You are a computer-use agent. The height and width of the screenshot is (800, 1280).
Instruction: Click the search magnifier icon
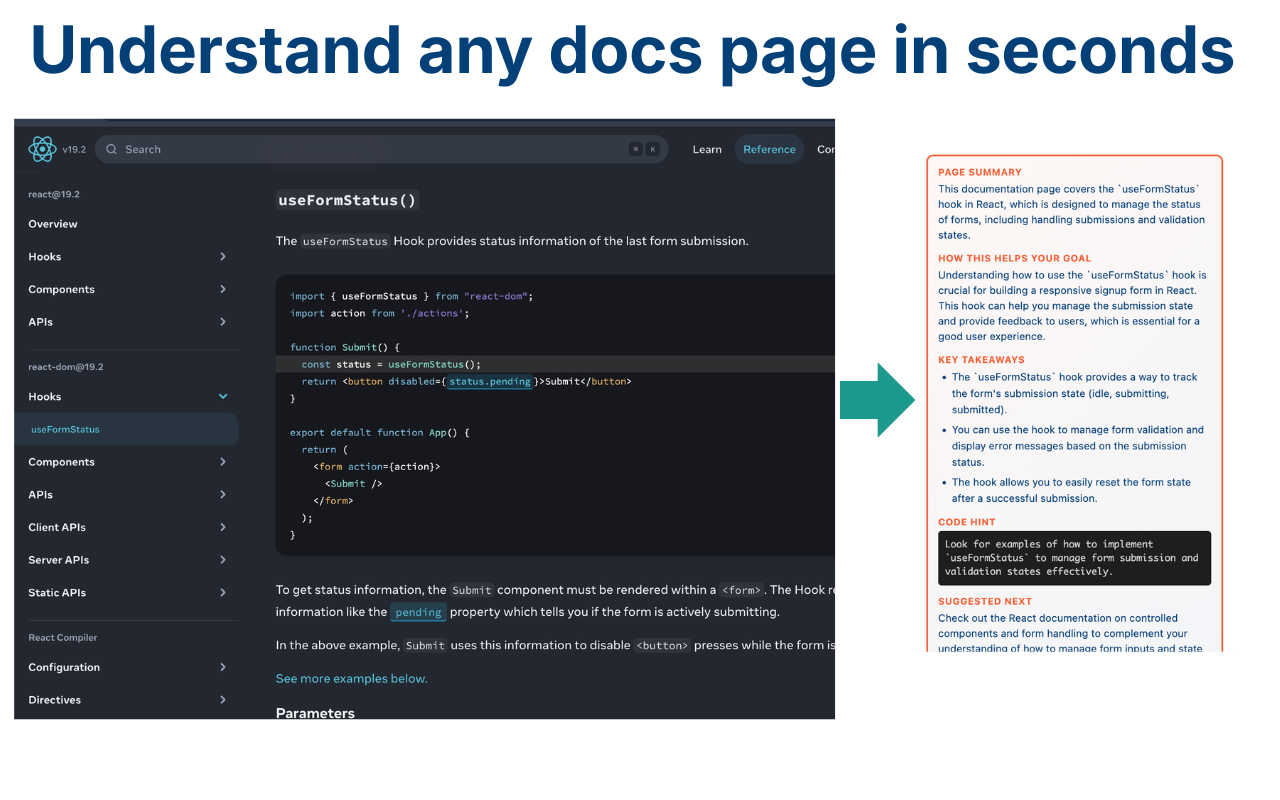coord(112,149)
